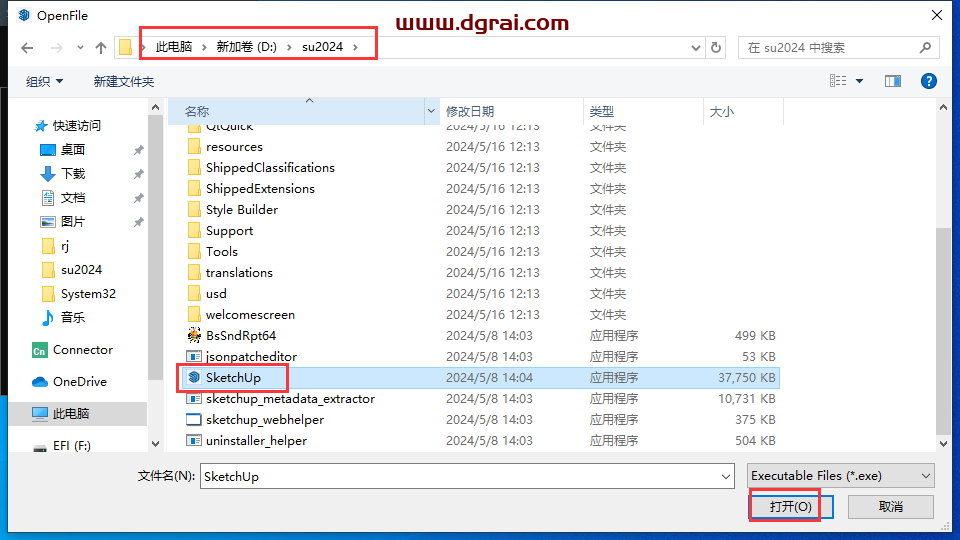The width and height of the screenshot is (960, 540).
Task: Select the ShippedExtensions folder
Action: (260, 189)
